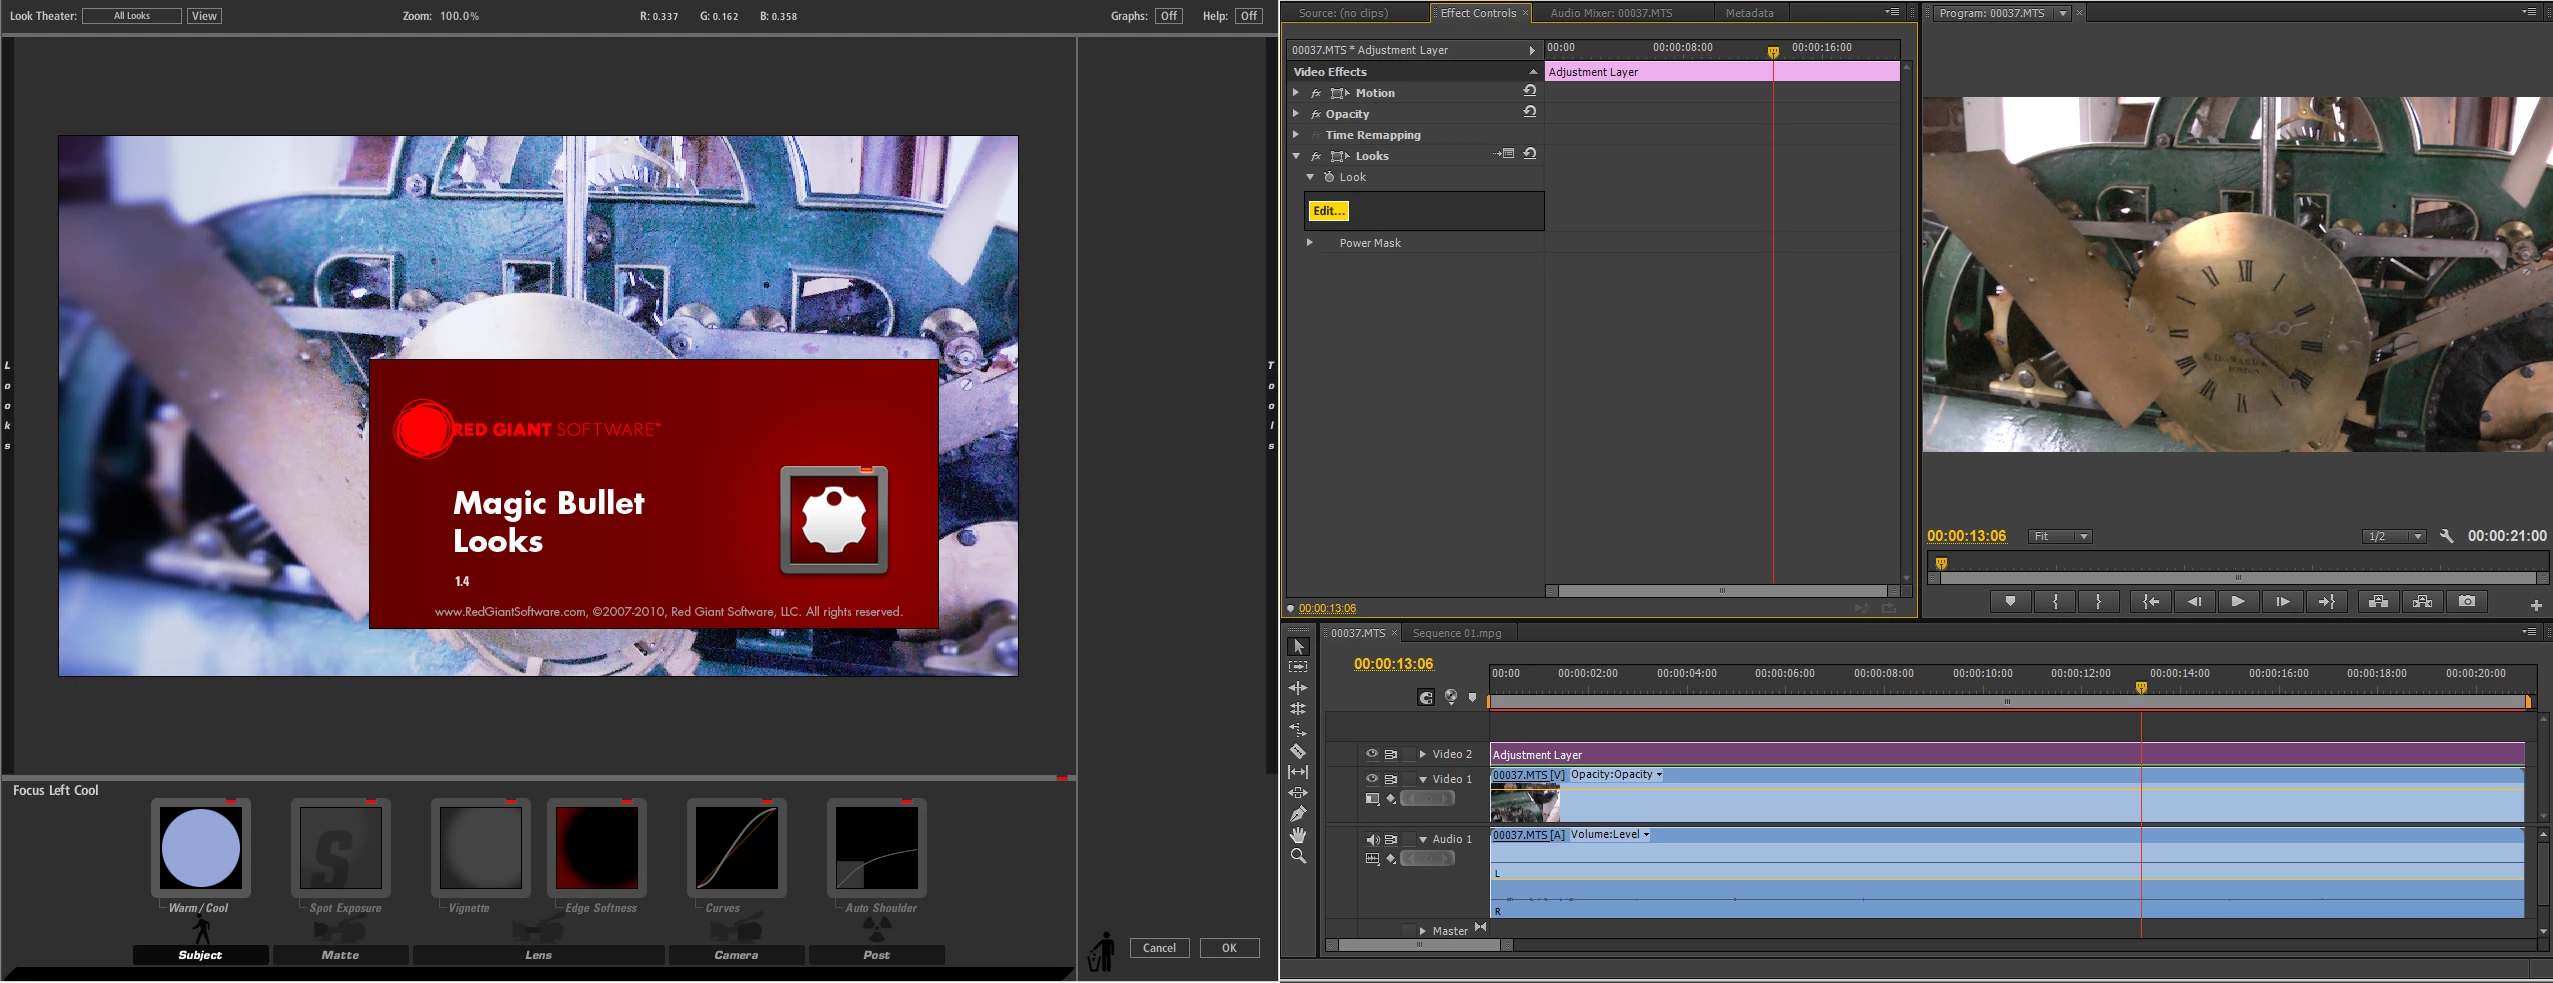Click the Extract button in Program monitor
This screenshot has height=983, width=2553.
[2423, 601]
